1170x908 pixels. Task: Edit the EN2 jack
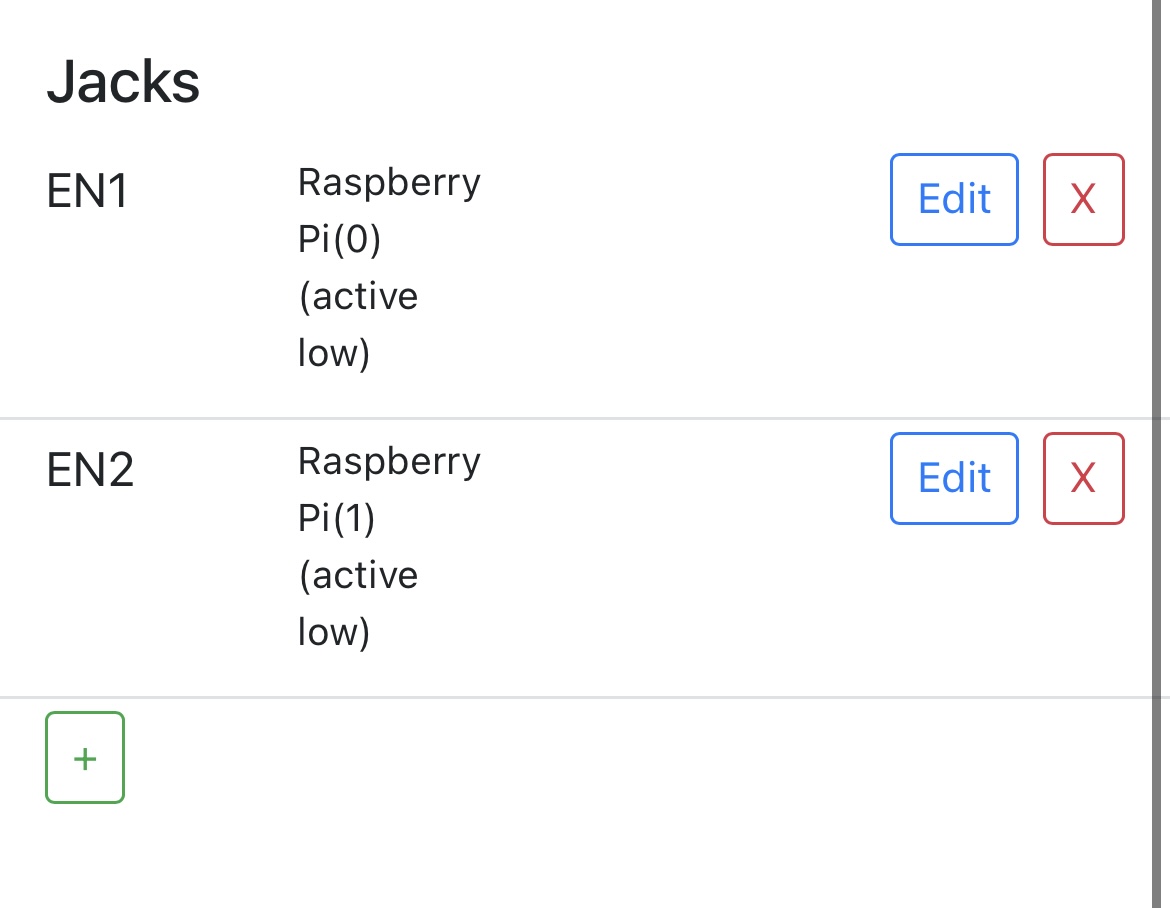click(954, 478)
